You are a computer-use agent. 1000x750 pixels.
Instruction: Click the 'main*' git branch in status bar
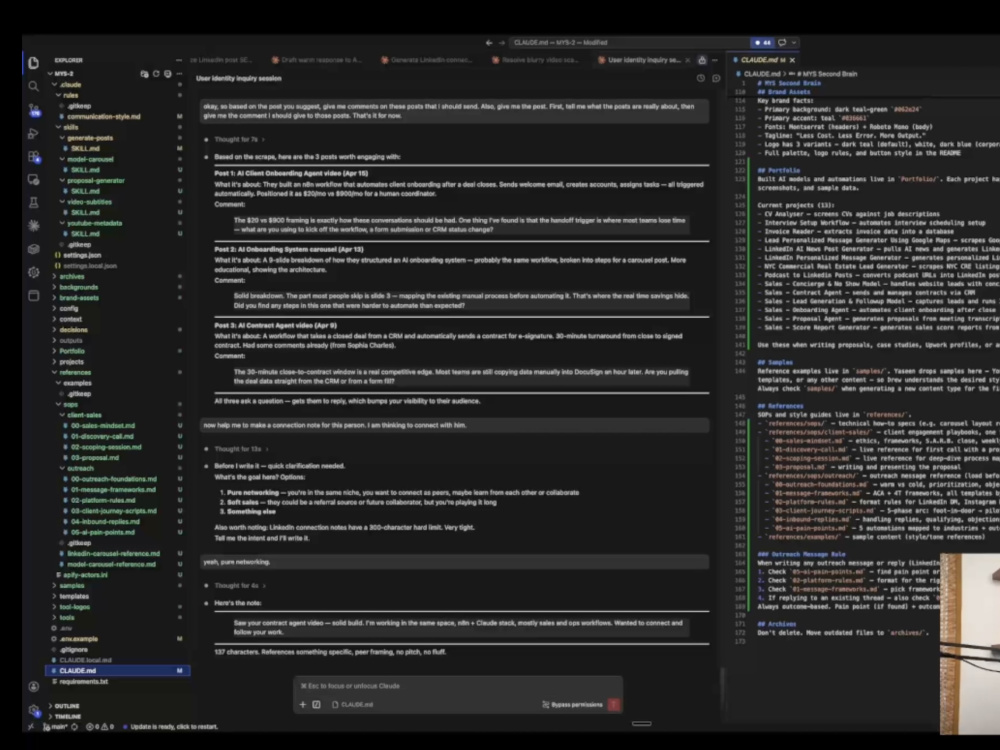[55, 726]
